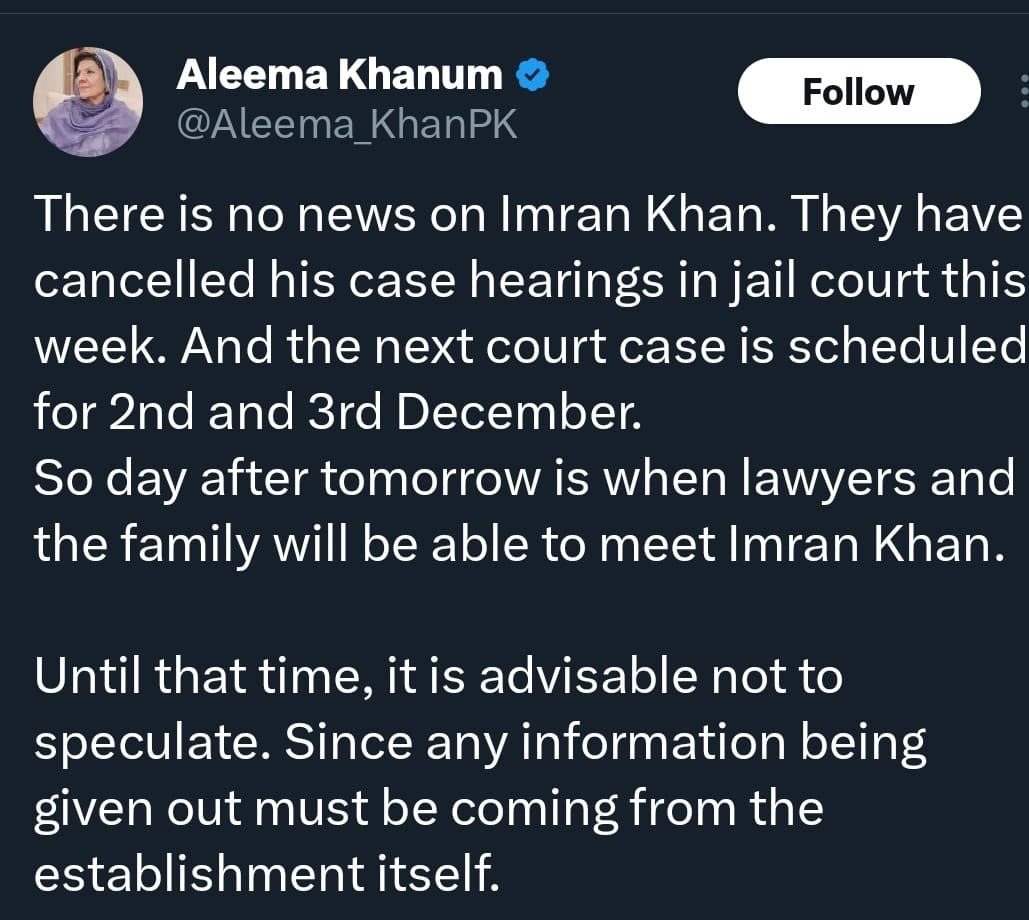Click the line "given out must be coming"
This screenshot has width=1029, height=920.
[x=429, y=807]
